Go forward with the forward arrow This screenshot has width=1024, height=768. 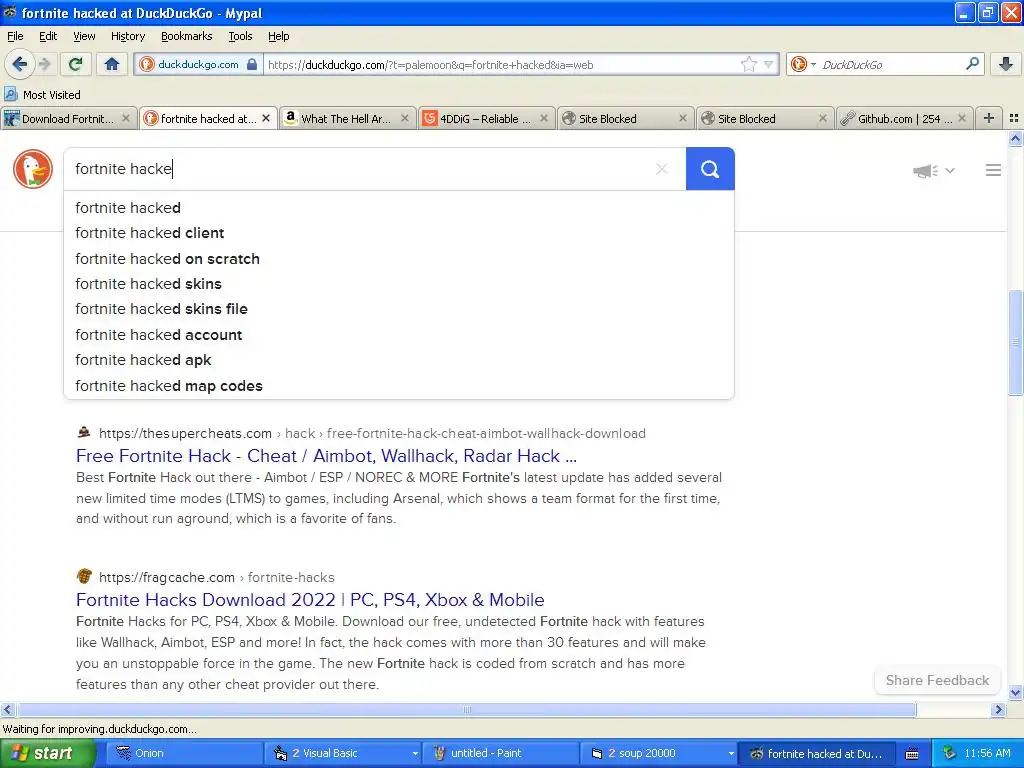[44, 64]
